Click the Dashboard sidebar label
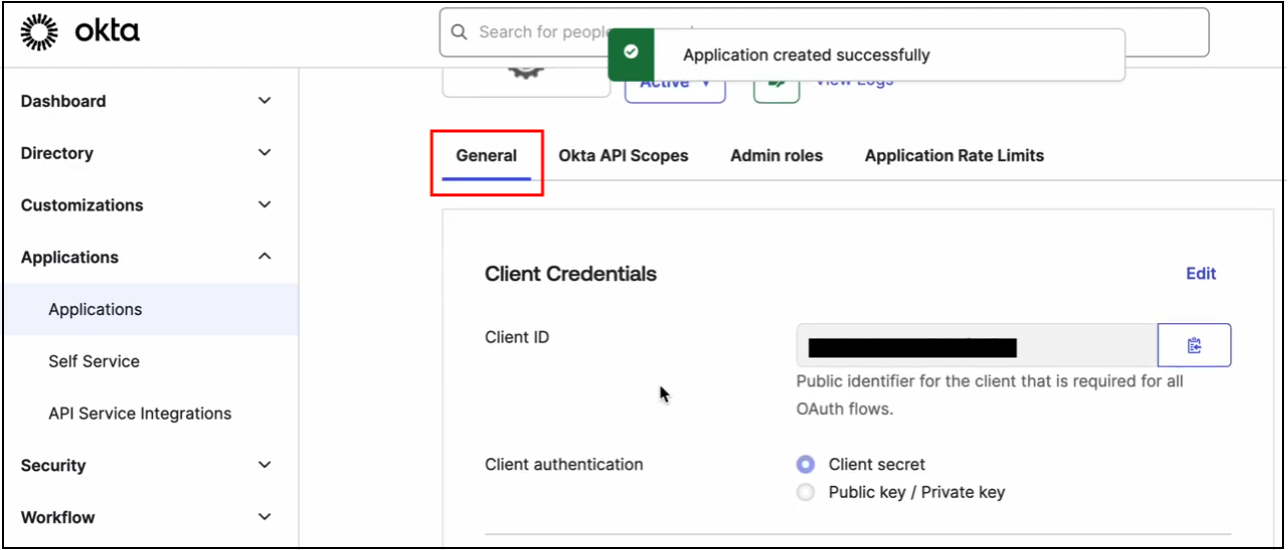1288x550 pixels. click(63, 101)
